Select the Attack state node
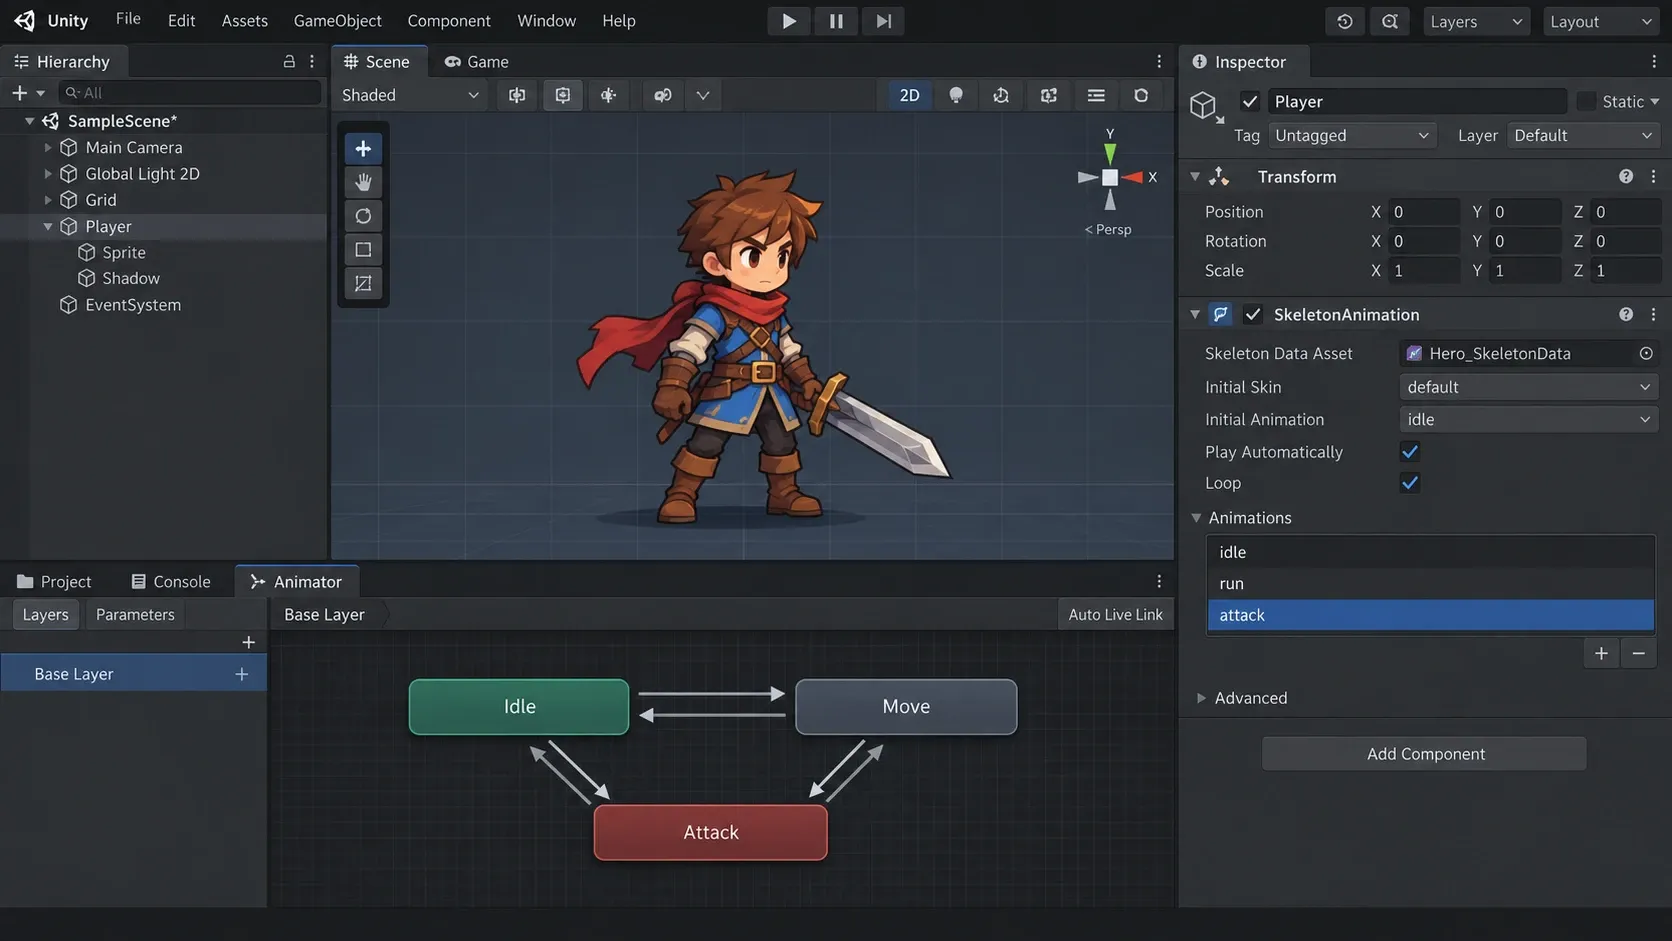Viewport: 1672px width, 941px height. [711, 832]
